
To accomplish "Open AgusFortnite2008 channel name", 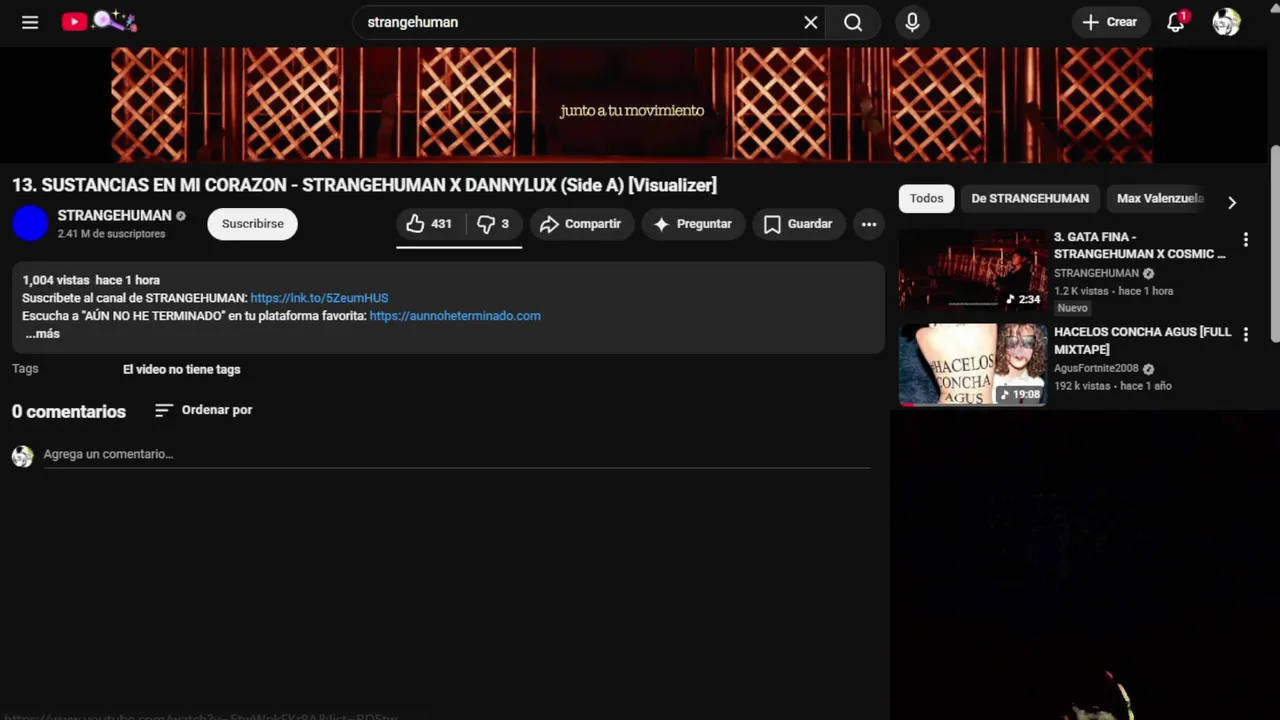I will tap(1096, 368).
